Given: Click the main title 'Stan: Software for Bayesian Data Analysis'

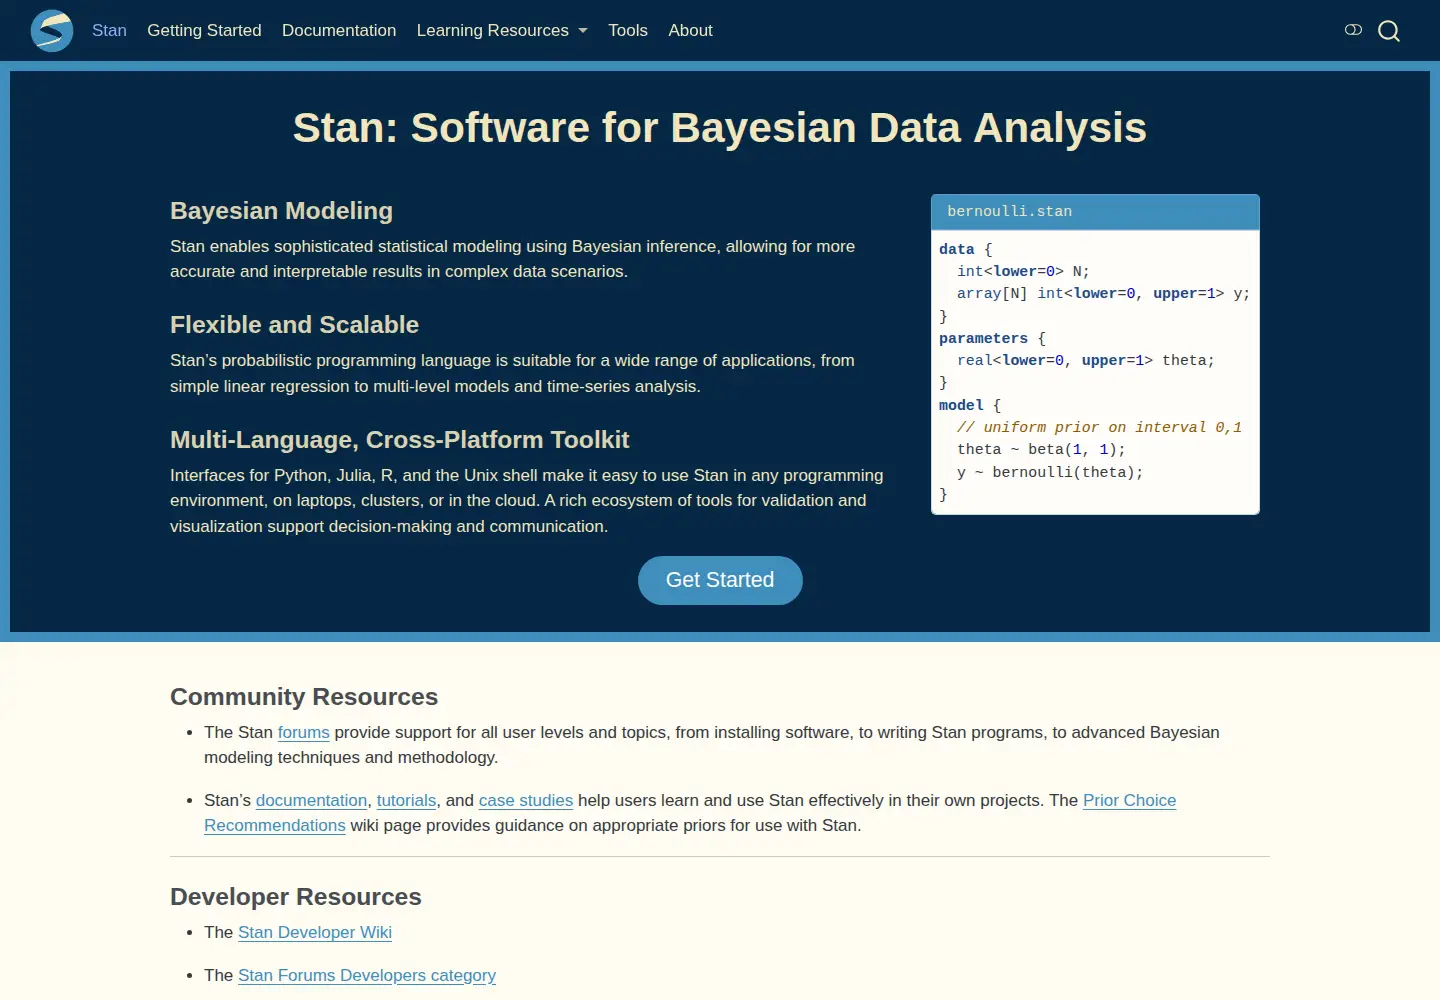Looking at the screenshot, I should 720,128.
